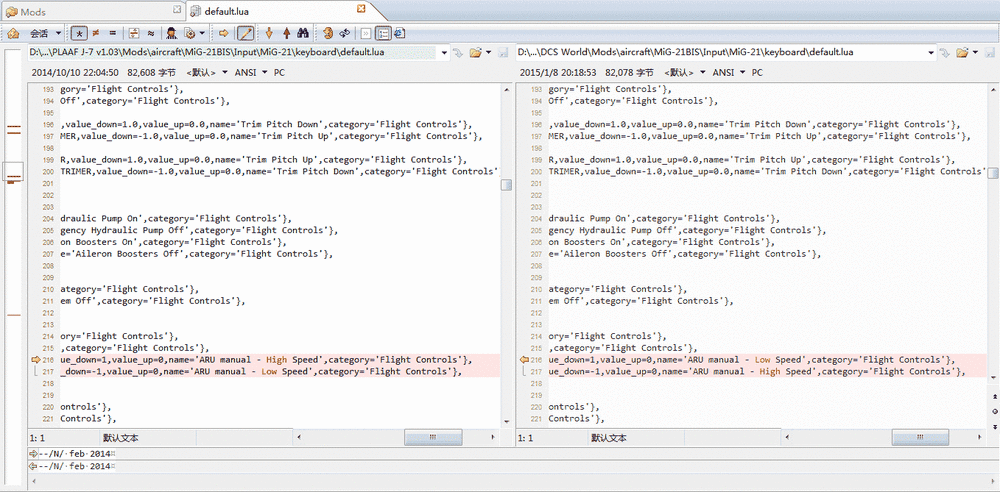Click left pane horizontal scrollbar thumb
The image size is (1000, 492).
[x=432, y=437]
